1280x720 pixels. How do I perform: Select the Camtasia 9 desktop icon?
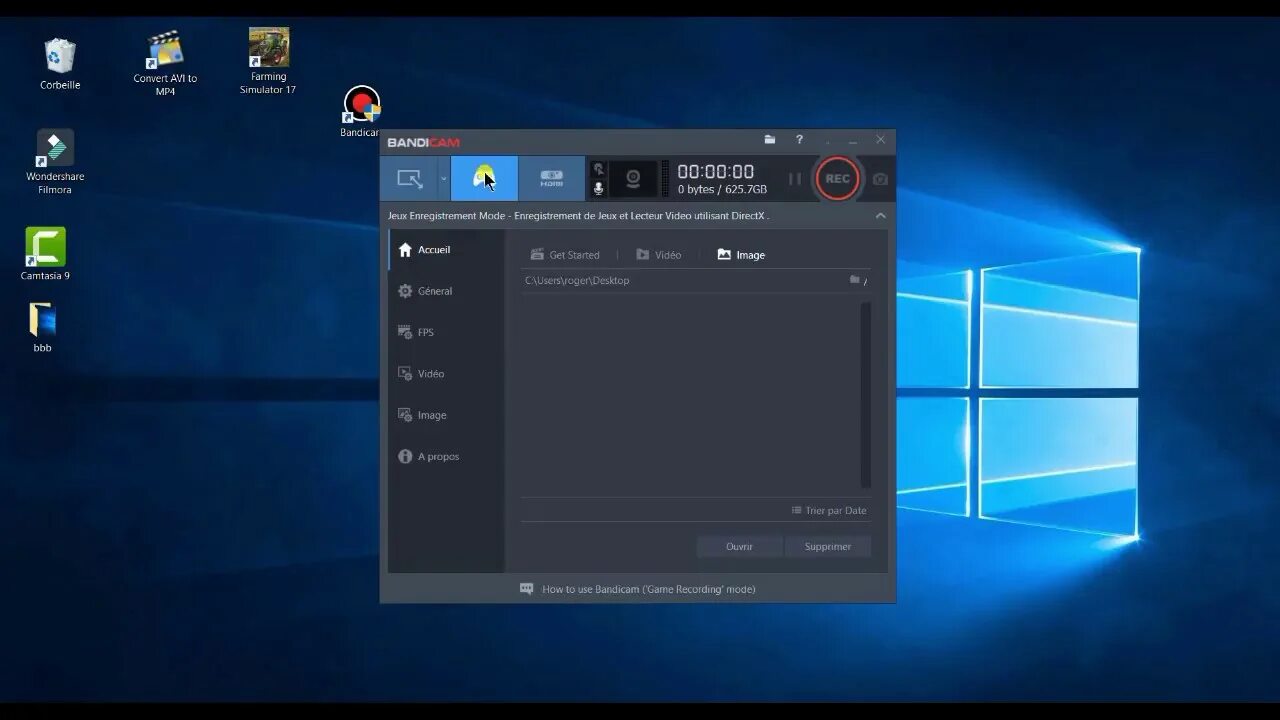coord(45,254)
